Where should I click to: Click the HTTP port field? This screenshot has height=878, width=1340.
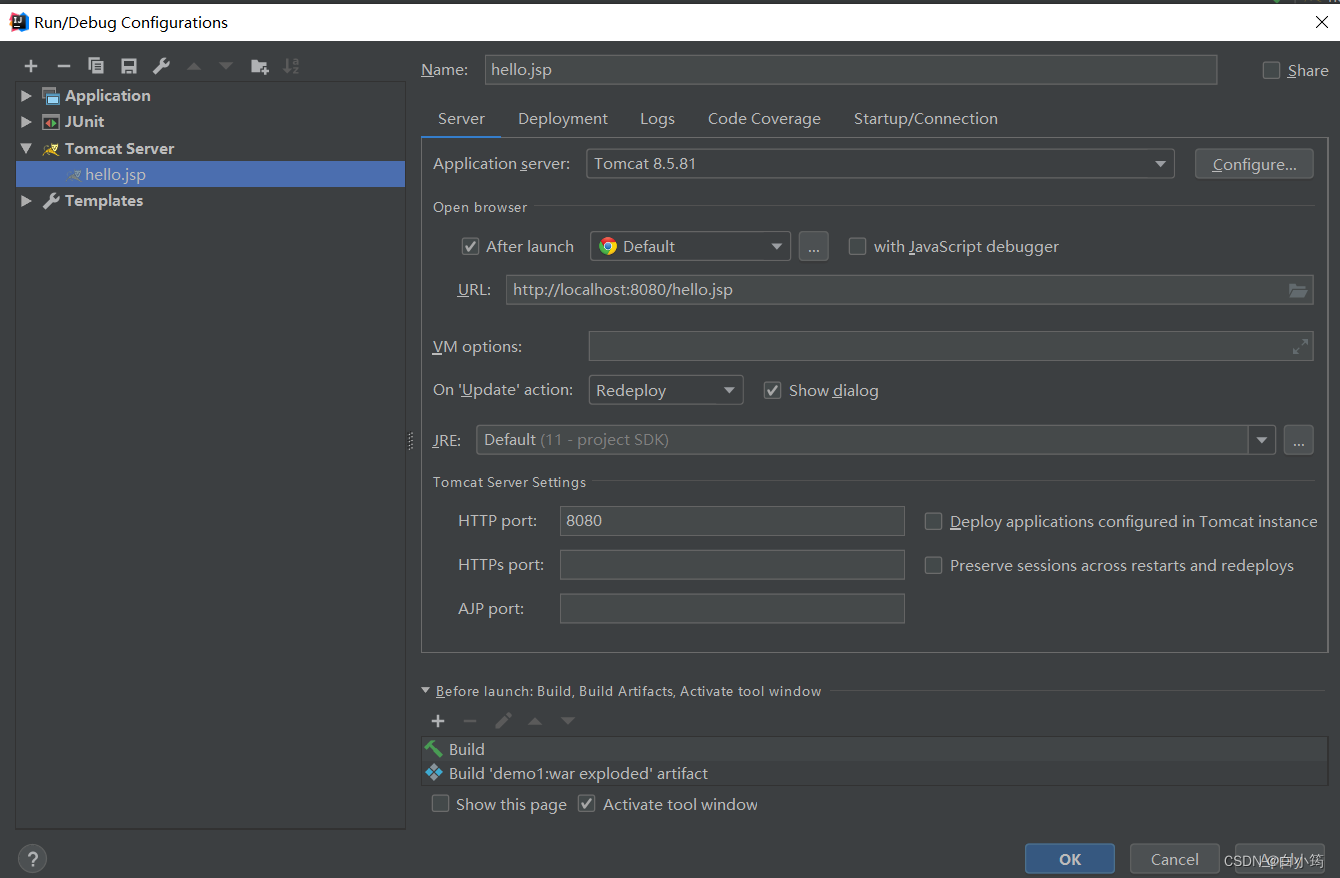point(732,521)
